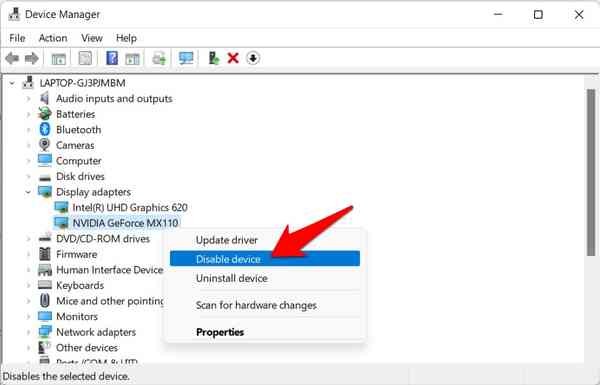Go forward with the toolbar forward arrow
The height and width of the screenshot is (385, 600).
point(31,59)
